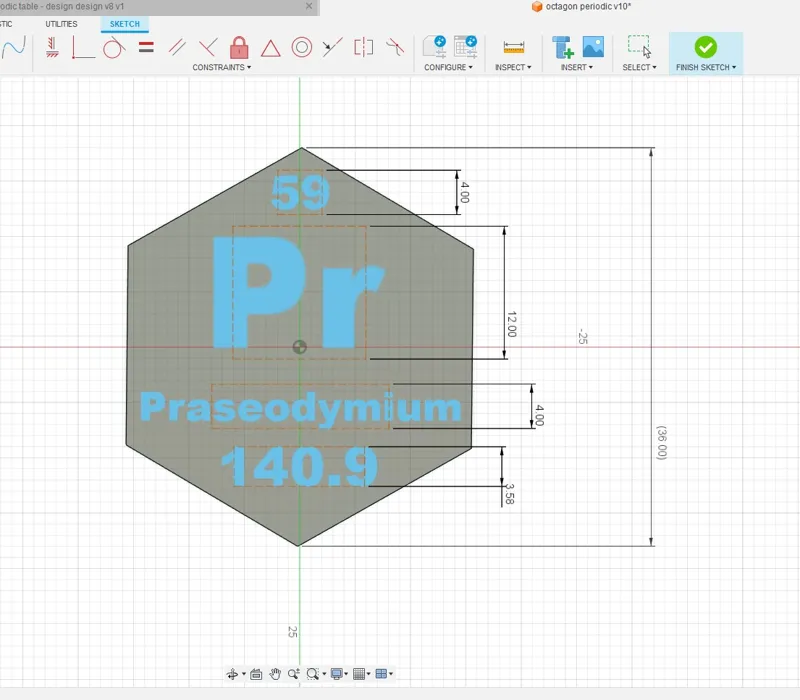Apply the Equal constraint tool

[146, 47]
